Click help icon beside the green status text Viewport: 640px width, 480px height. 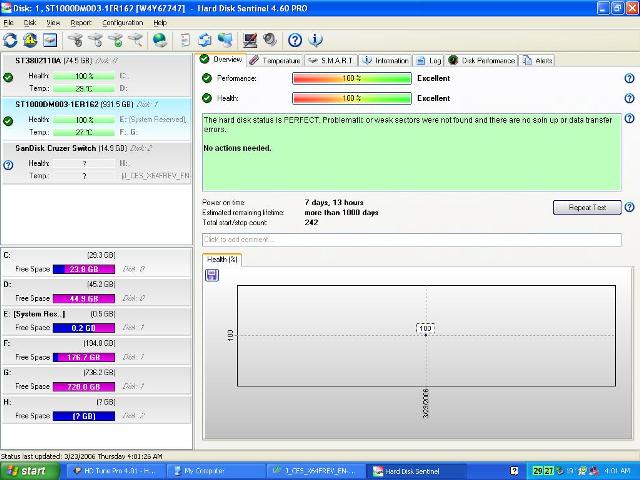point(629,118)
